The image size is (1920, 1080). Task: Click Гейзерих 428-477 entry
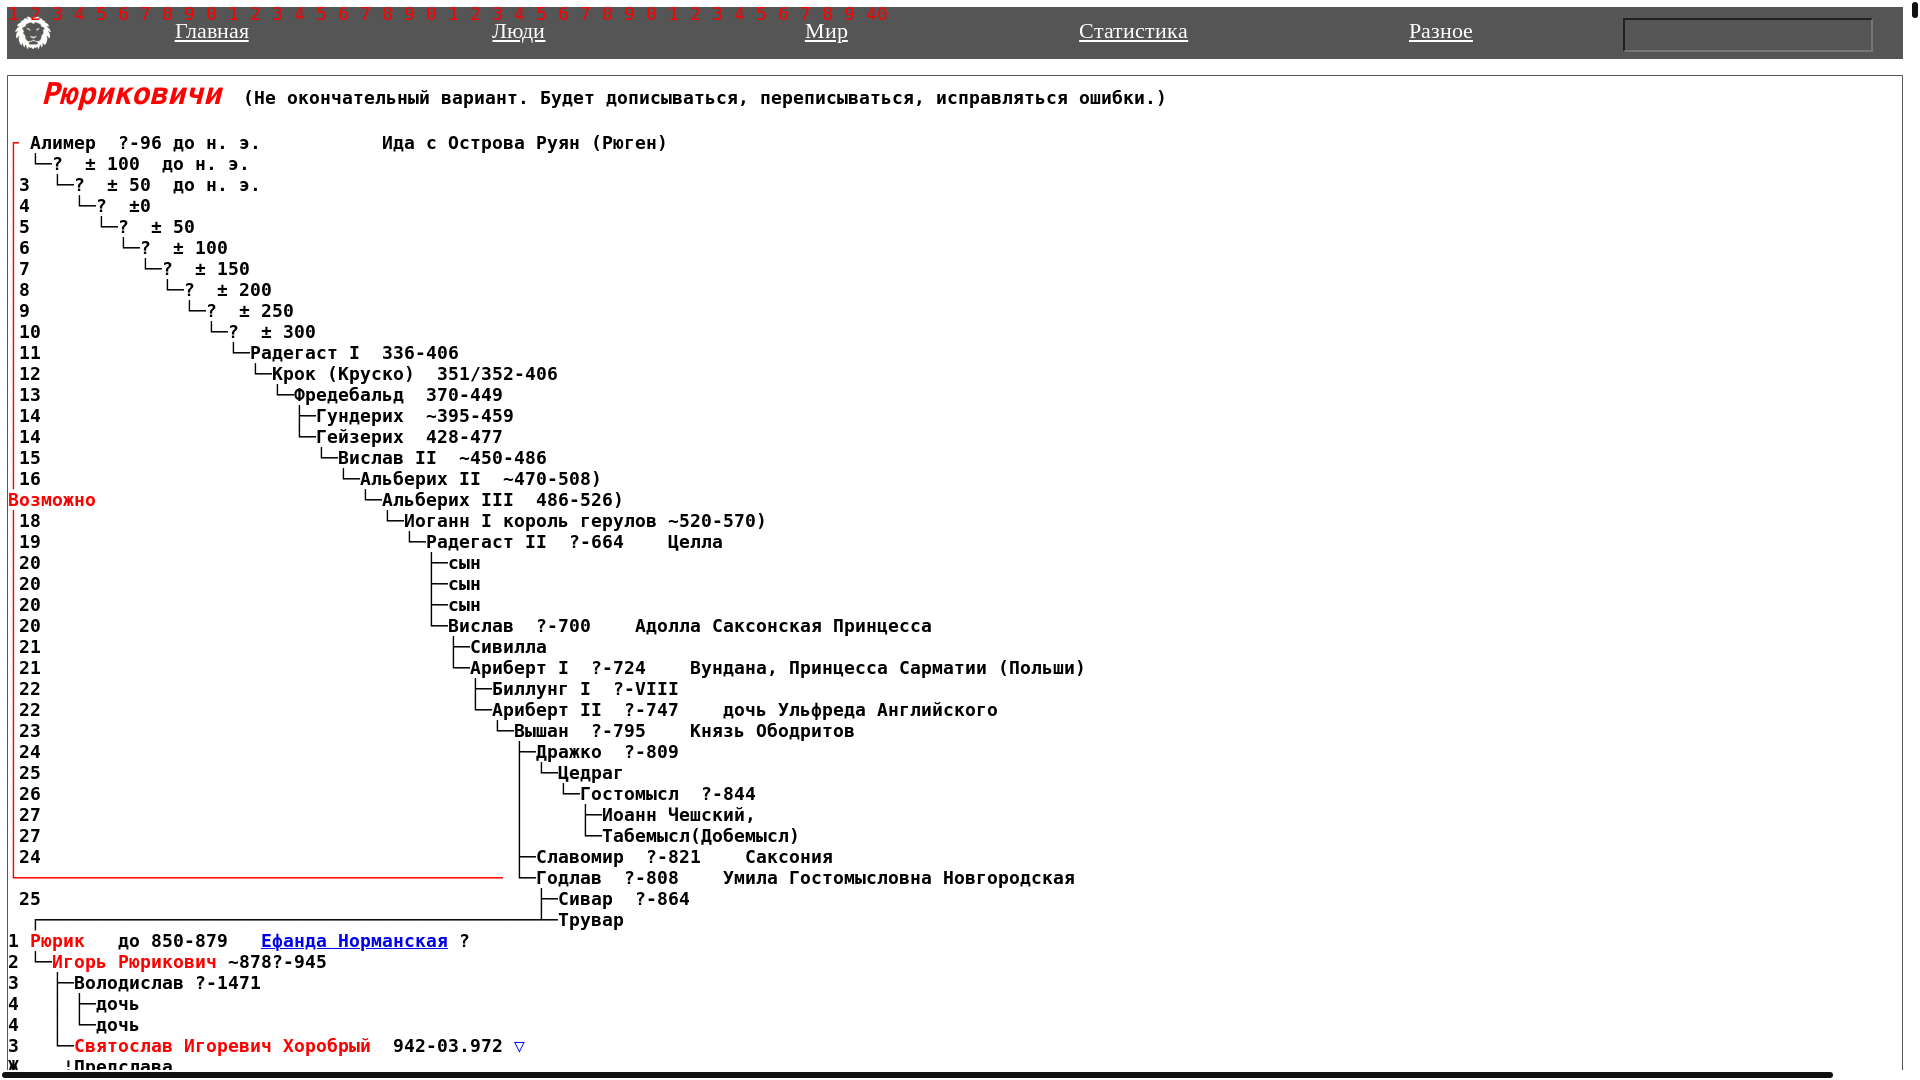pos(409,437)
